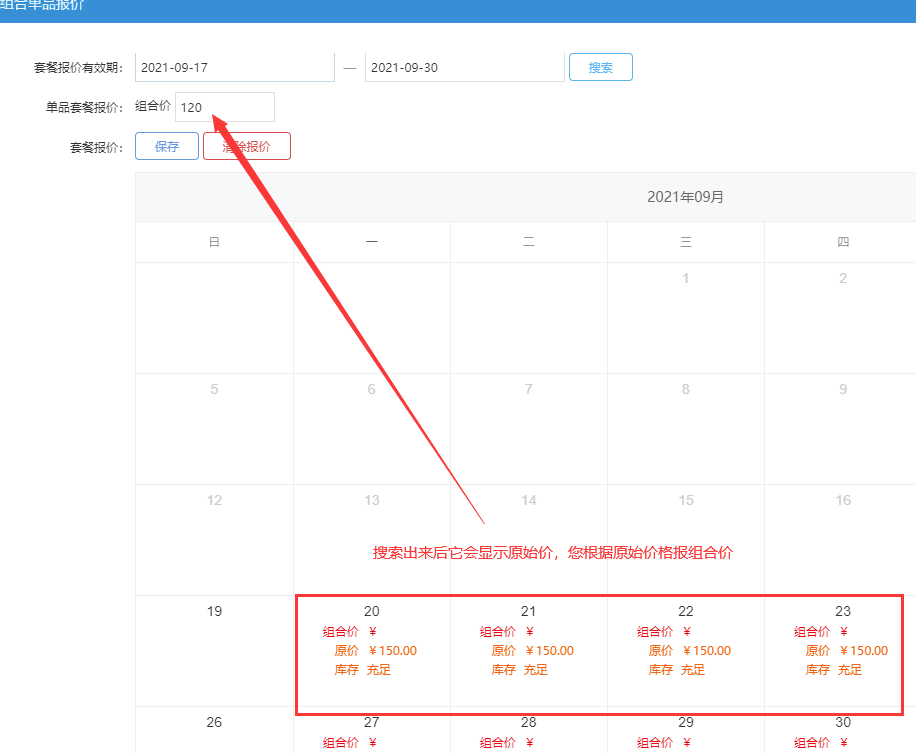Click the end date field showing 2021-09-30
The height and width of the screenshot is (756, 916).
click(x=464, y=68)
